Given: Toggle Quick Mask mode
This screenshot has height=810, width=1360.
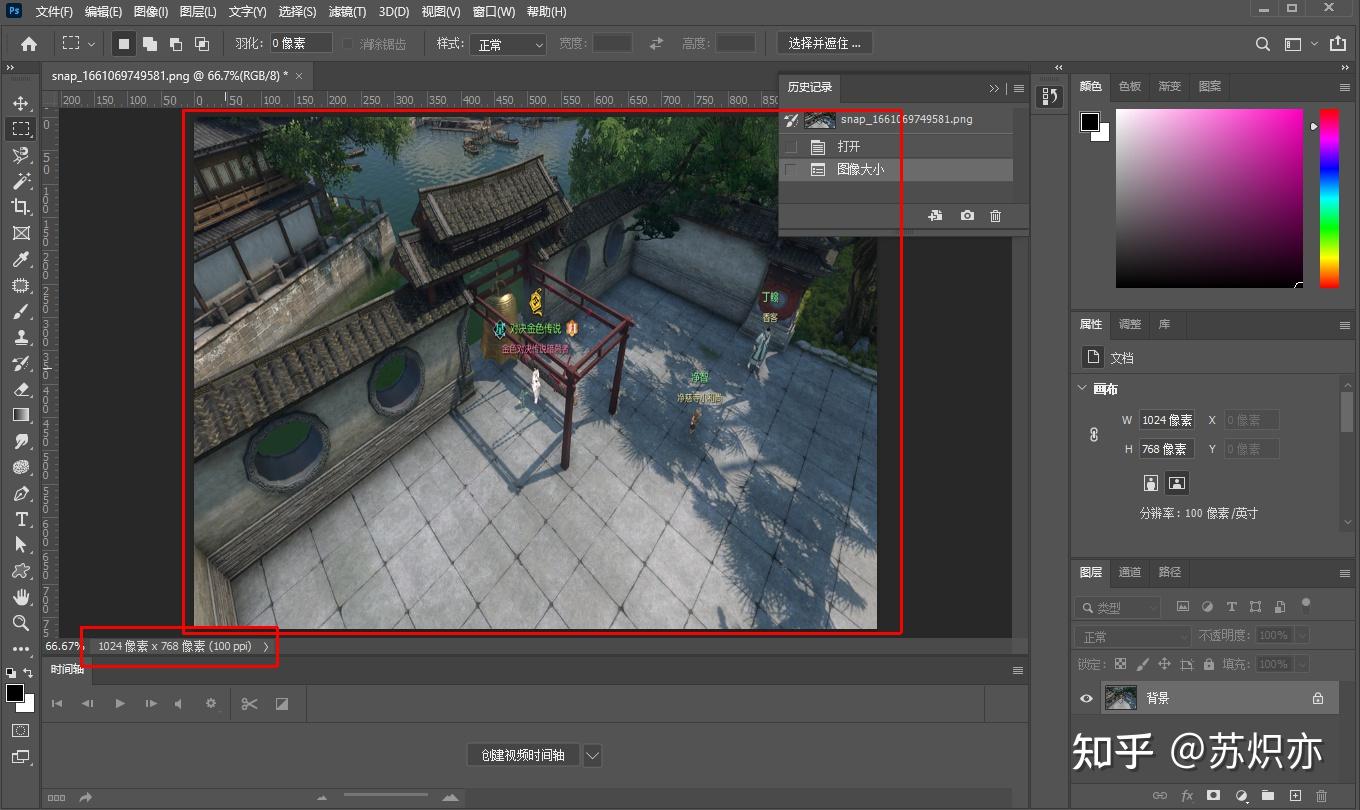Looking at the screenshot, I should (x=20, y=731).
